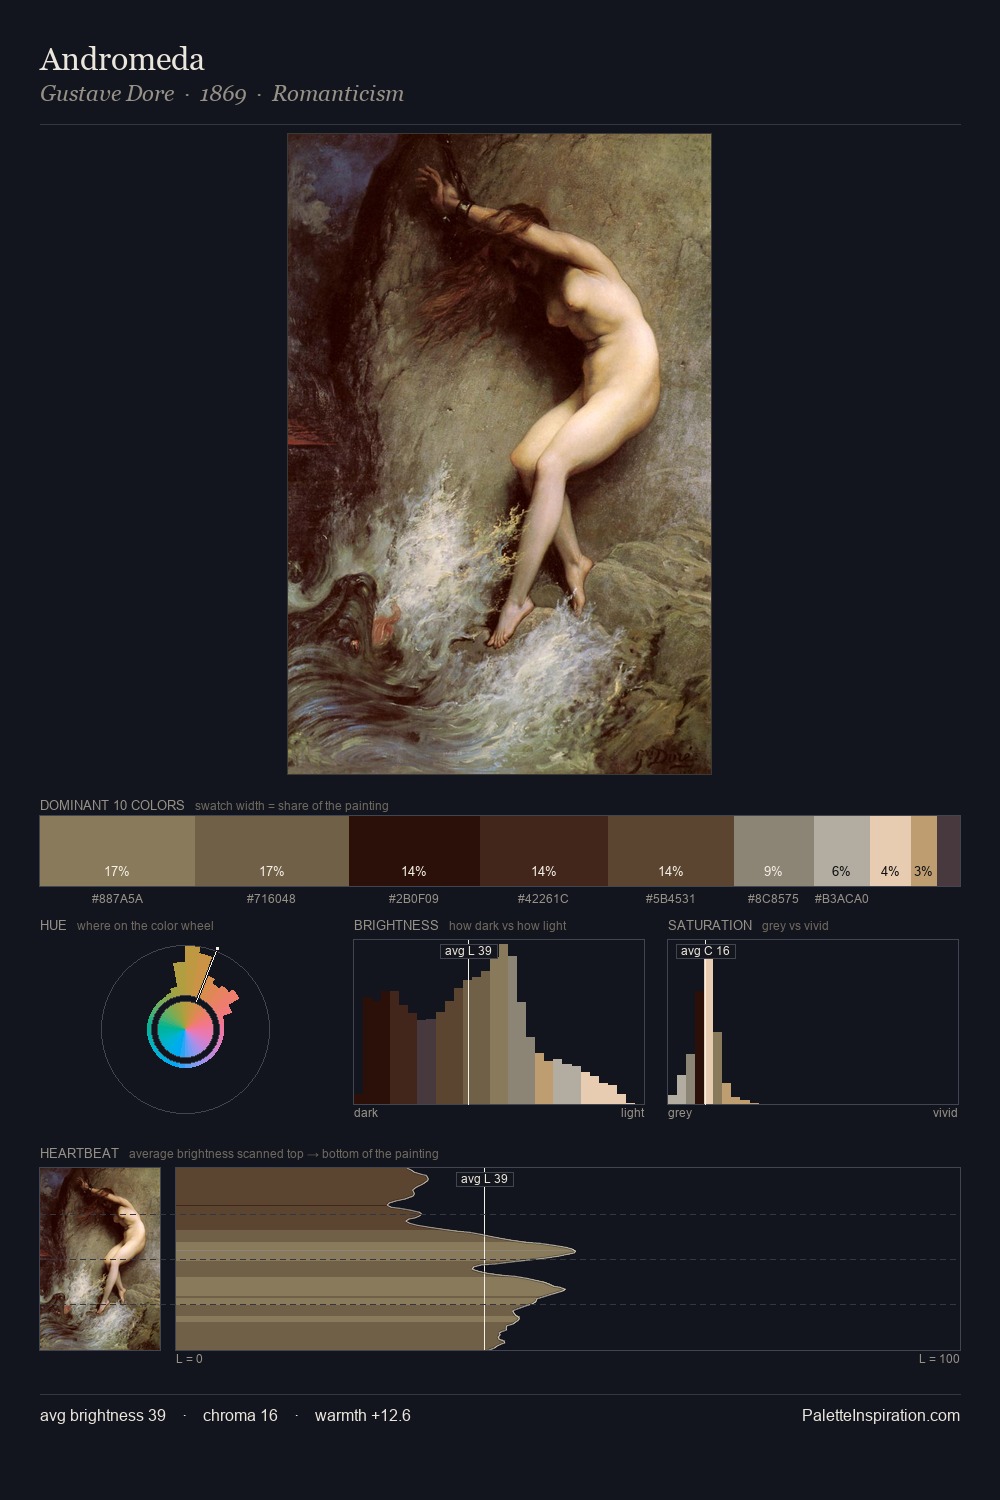Screen dimensions: 1000x1500
Task: Click the 'avg brightness 39' footer text
Action: click(x=103, y=1415)
